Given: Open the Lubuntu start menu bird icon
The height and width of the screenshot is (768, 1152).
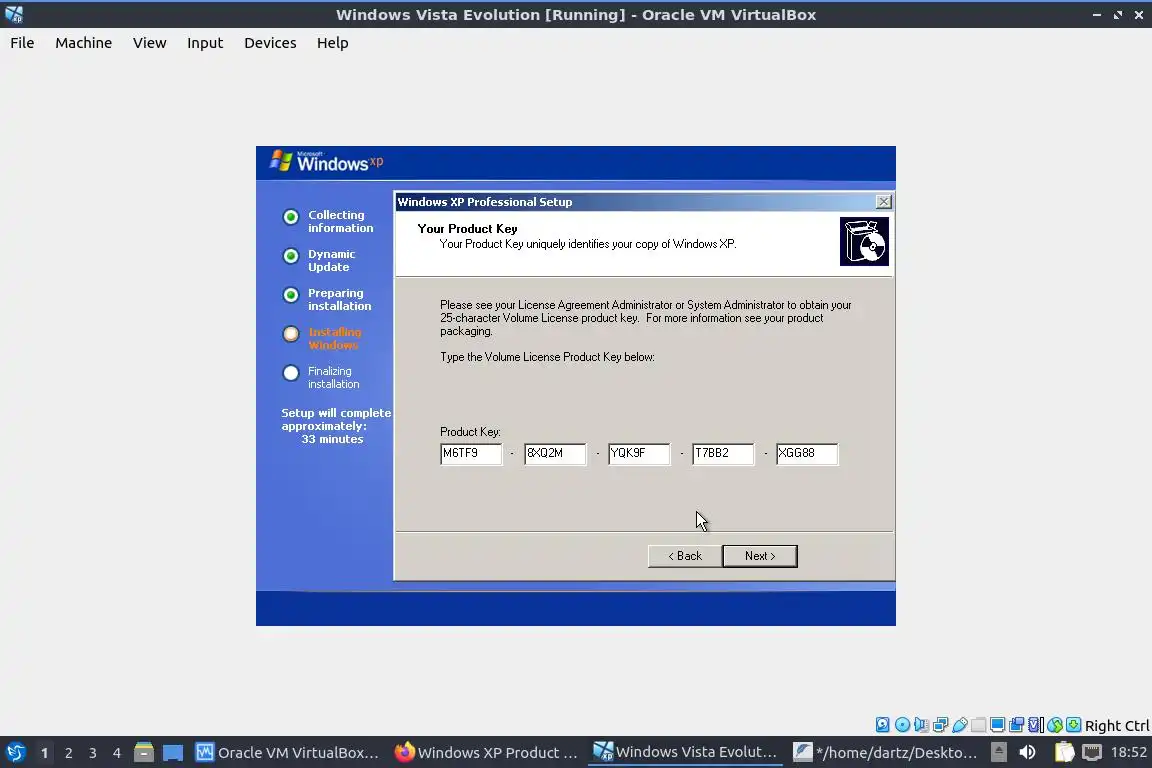Looking at the screenshot, I should [15, 752].
